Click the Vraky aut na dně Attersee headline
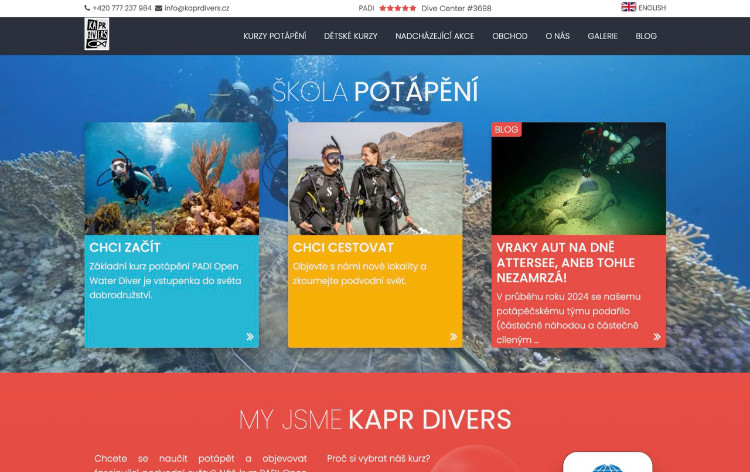Image resolution: width=750 pixels, height=472 pixels. point(564,261)
